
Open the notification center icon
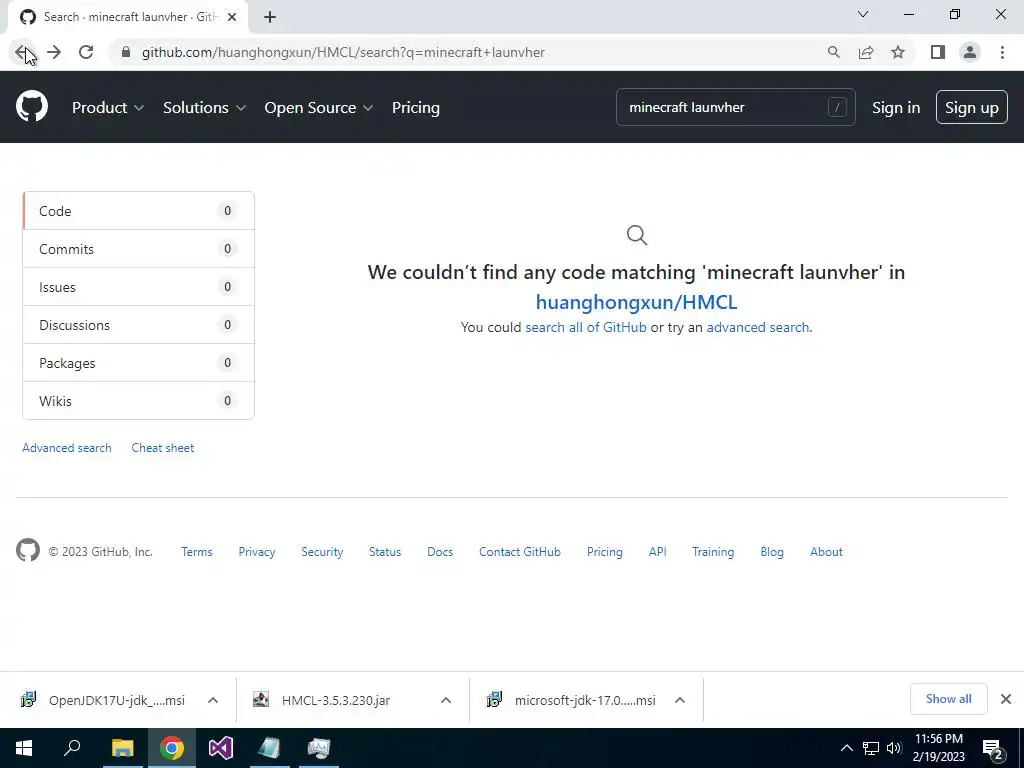(993, 750)
